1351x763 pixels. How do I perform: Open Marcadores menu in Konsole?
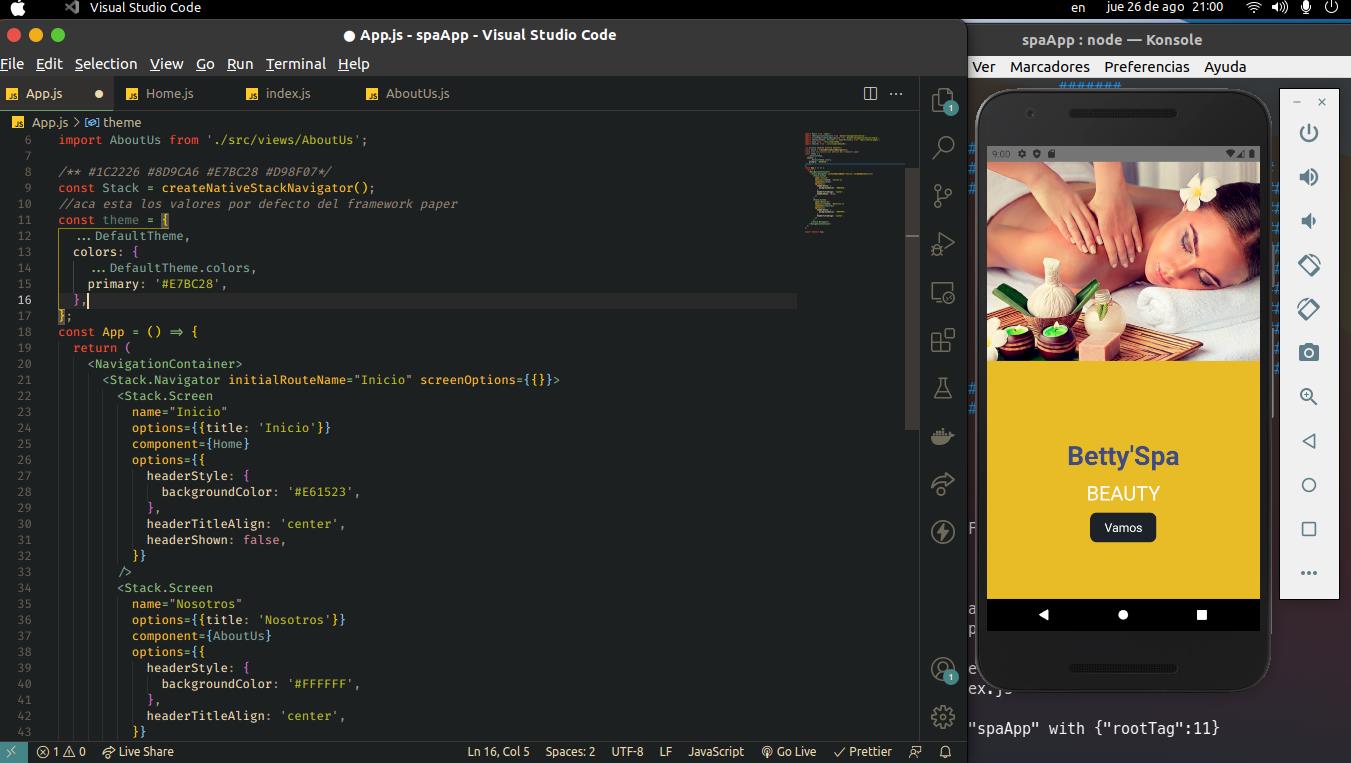(x=1050, y=66)
